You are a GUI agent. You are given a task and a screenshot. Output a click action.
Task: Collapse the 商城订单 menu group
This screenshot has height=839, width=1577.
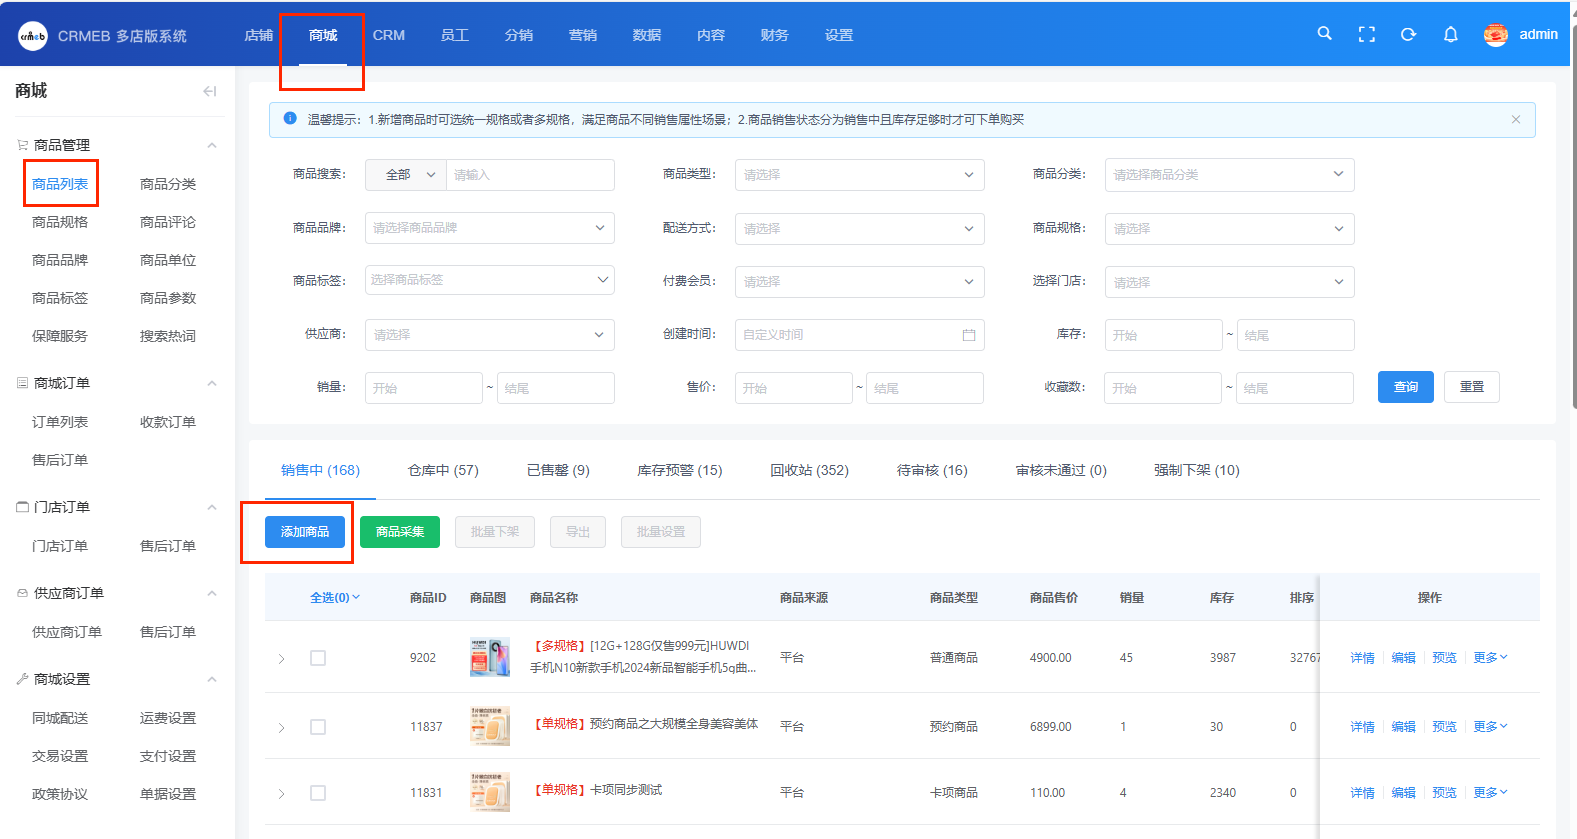pos(212,383)
